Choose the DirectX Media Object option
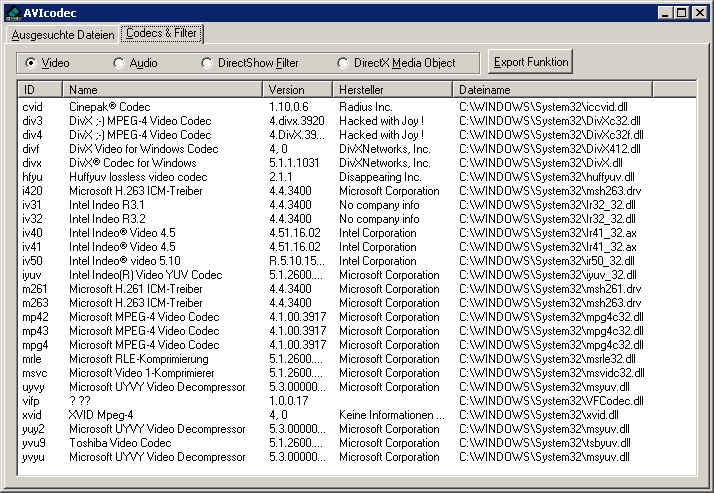Image resolution: width=714 pixels, height=493 pixels. [396, 63]
